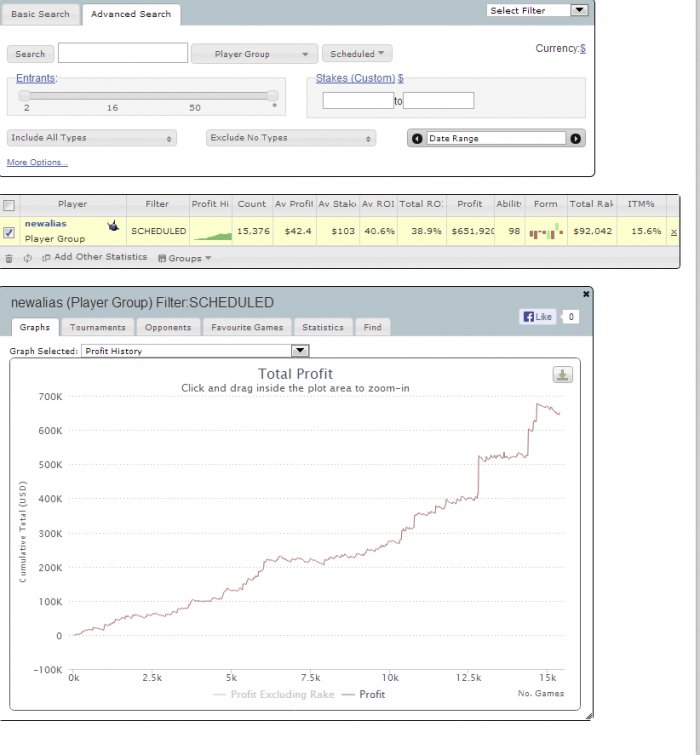The height and width of the screenshot is (755, 700).
Task: Toggle Profit Excluding Rake legend series
Action: click(273, 694)
